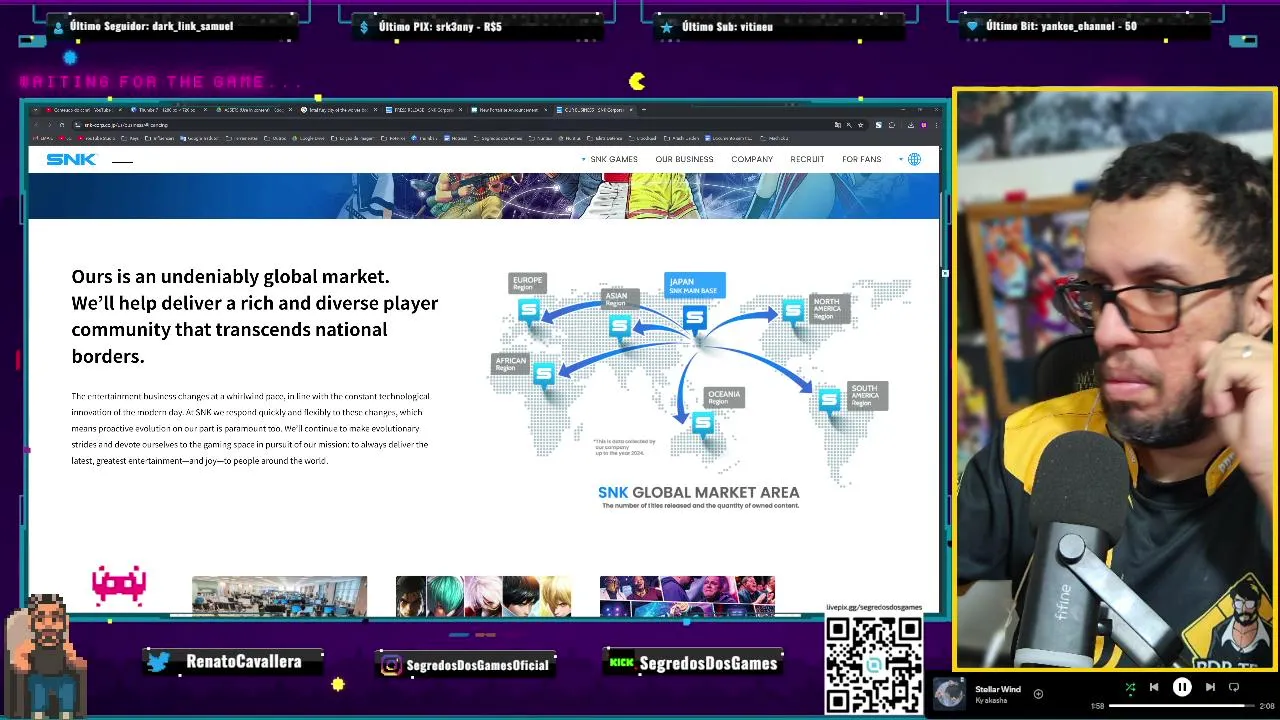
Task: Skip to the next track
Action: [x=1210, y=687]
